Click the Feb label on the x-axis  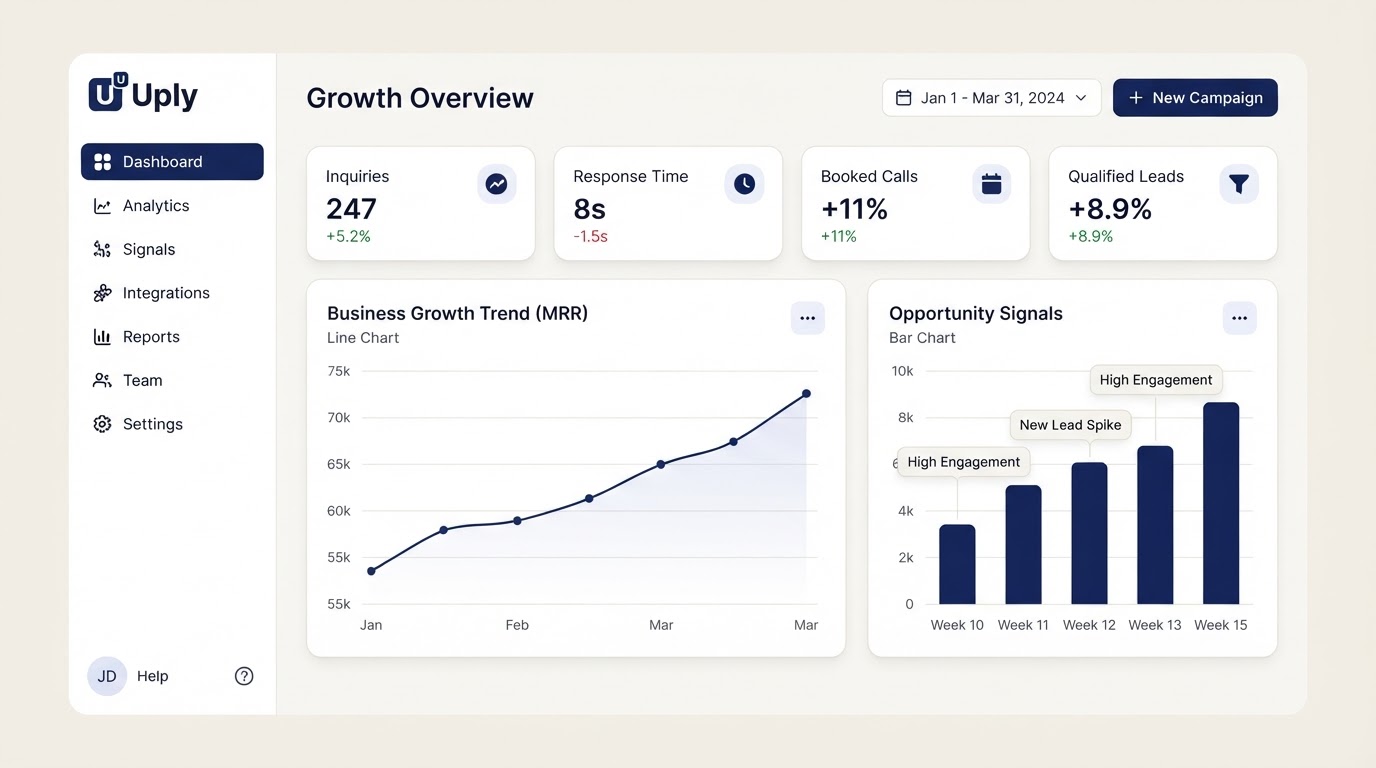[517, 625]
